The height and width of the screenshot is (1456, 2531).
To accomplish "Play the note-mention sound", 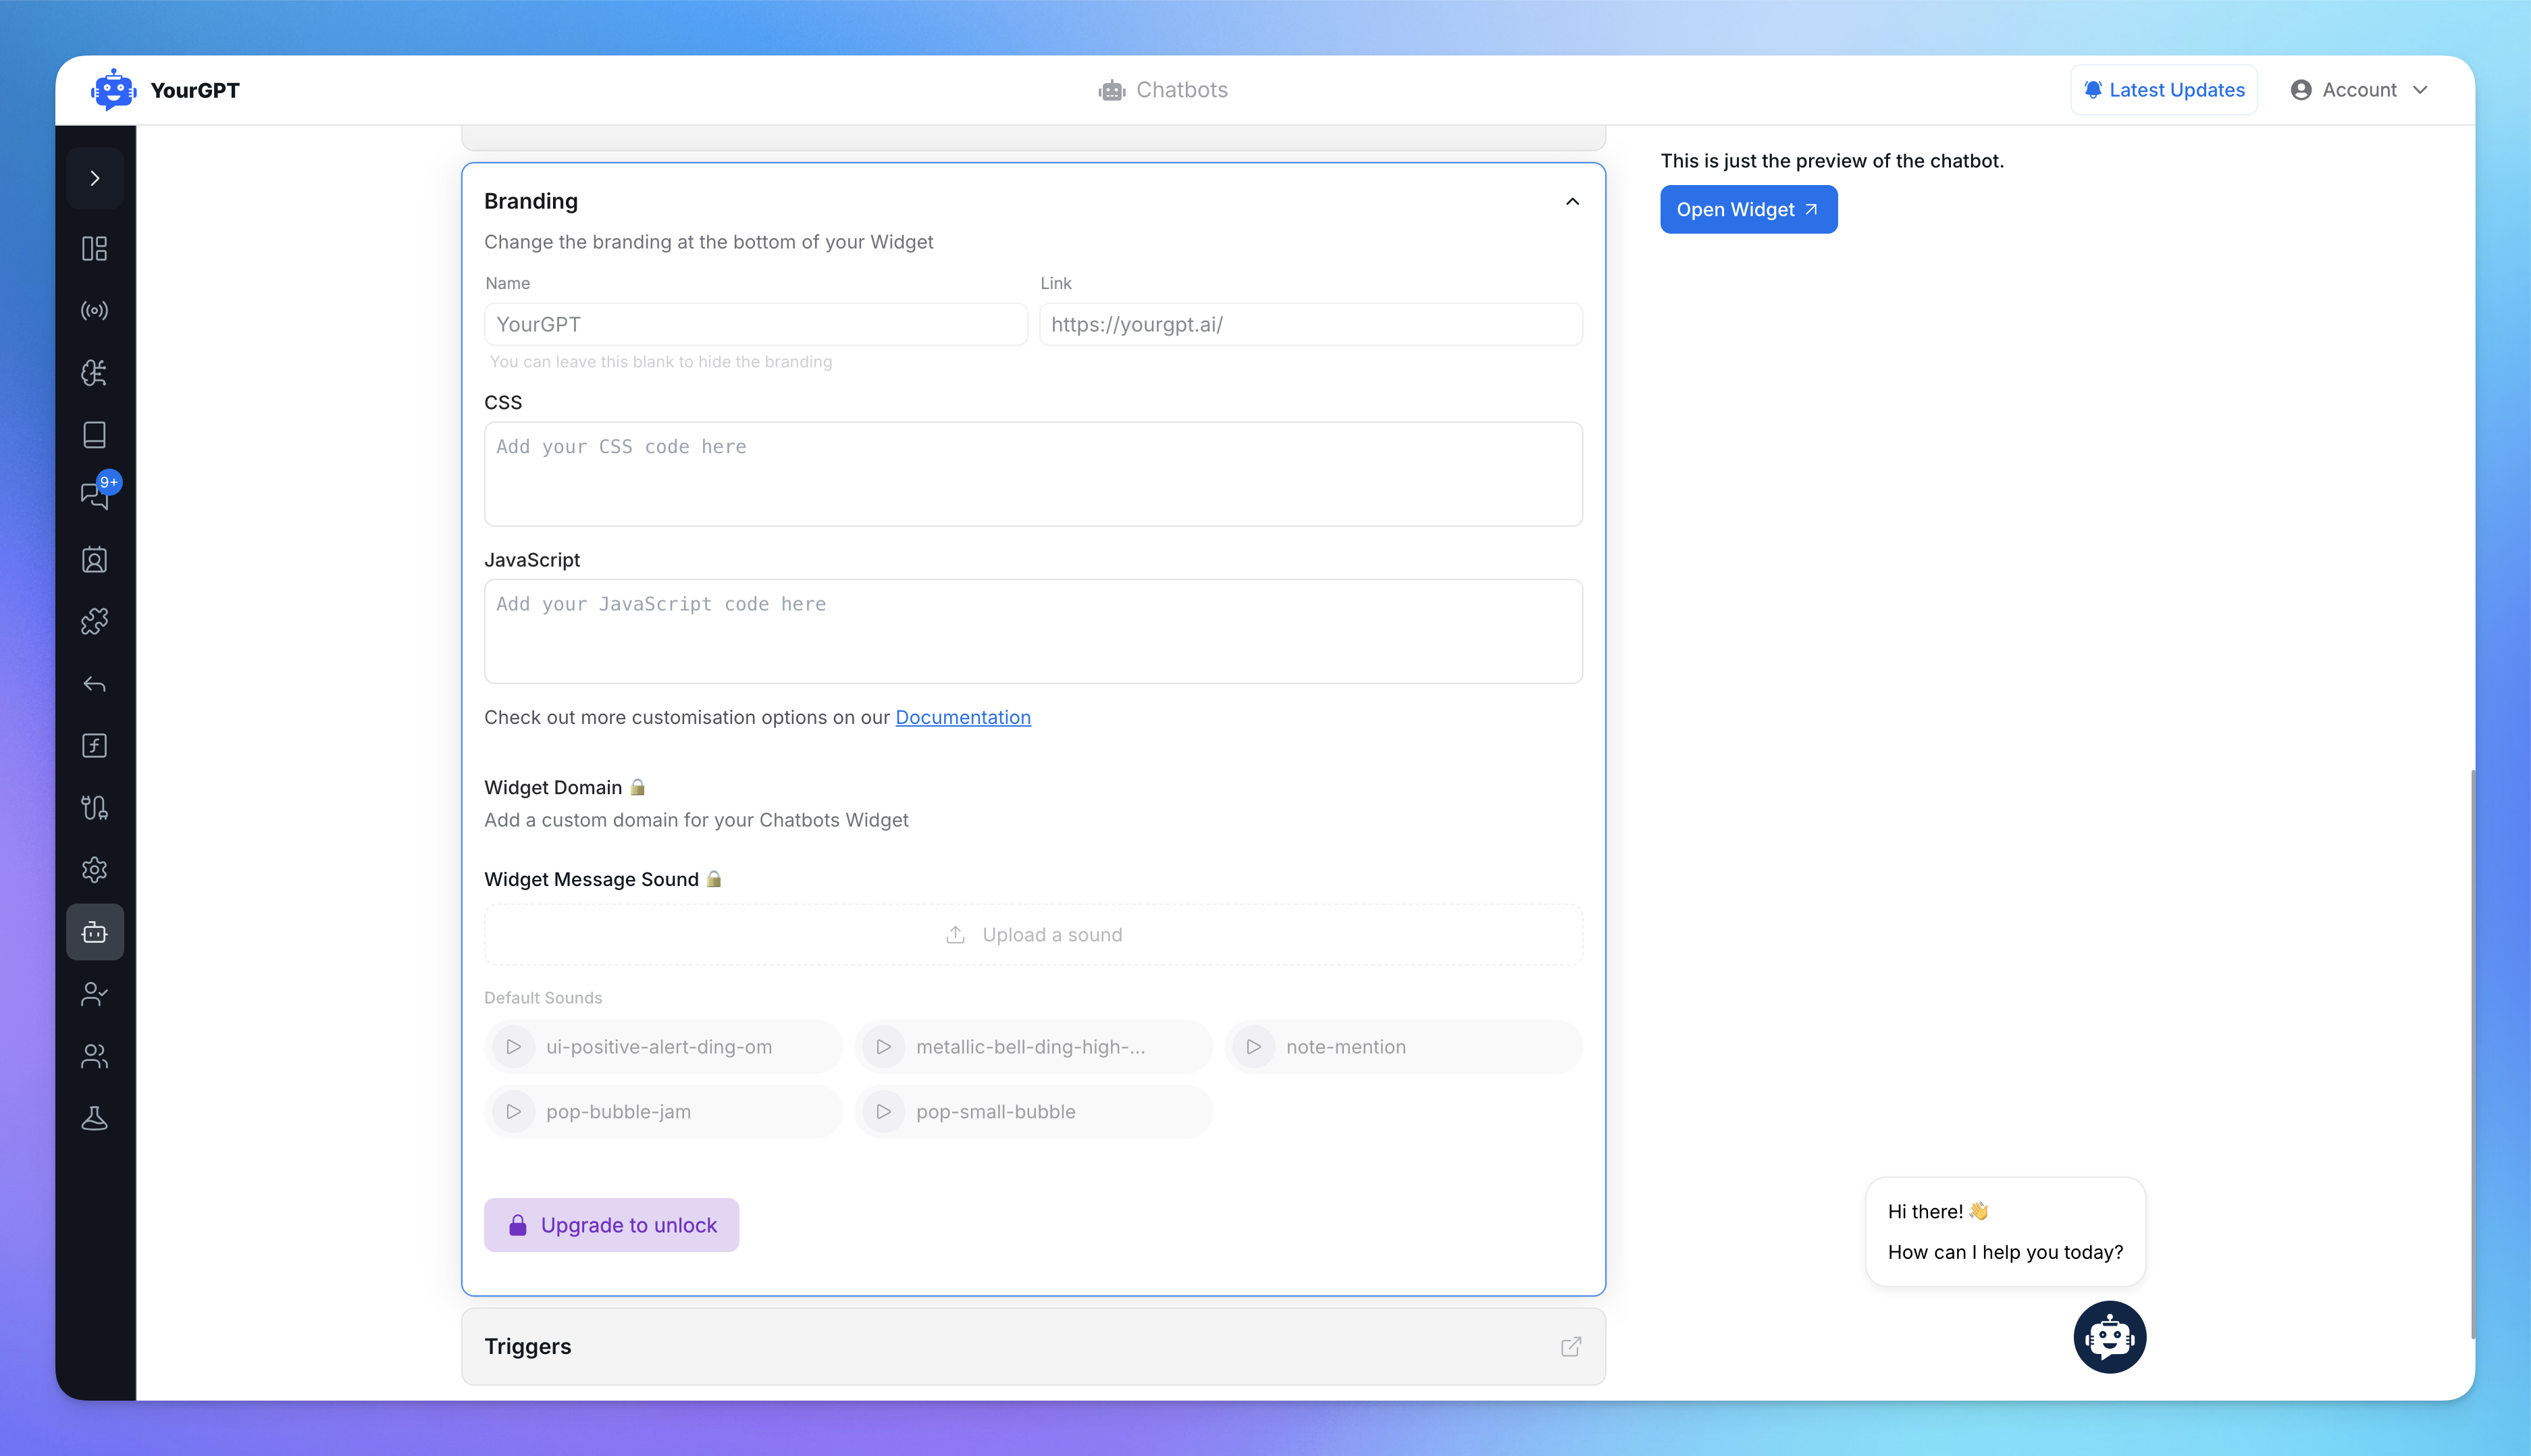I will (1254, 1047).
